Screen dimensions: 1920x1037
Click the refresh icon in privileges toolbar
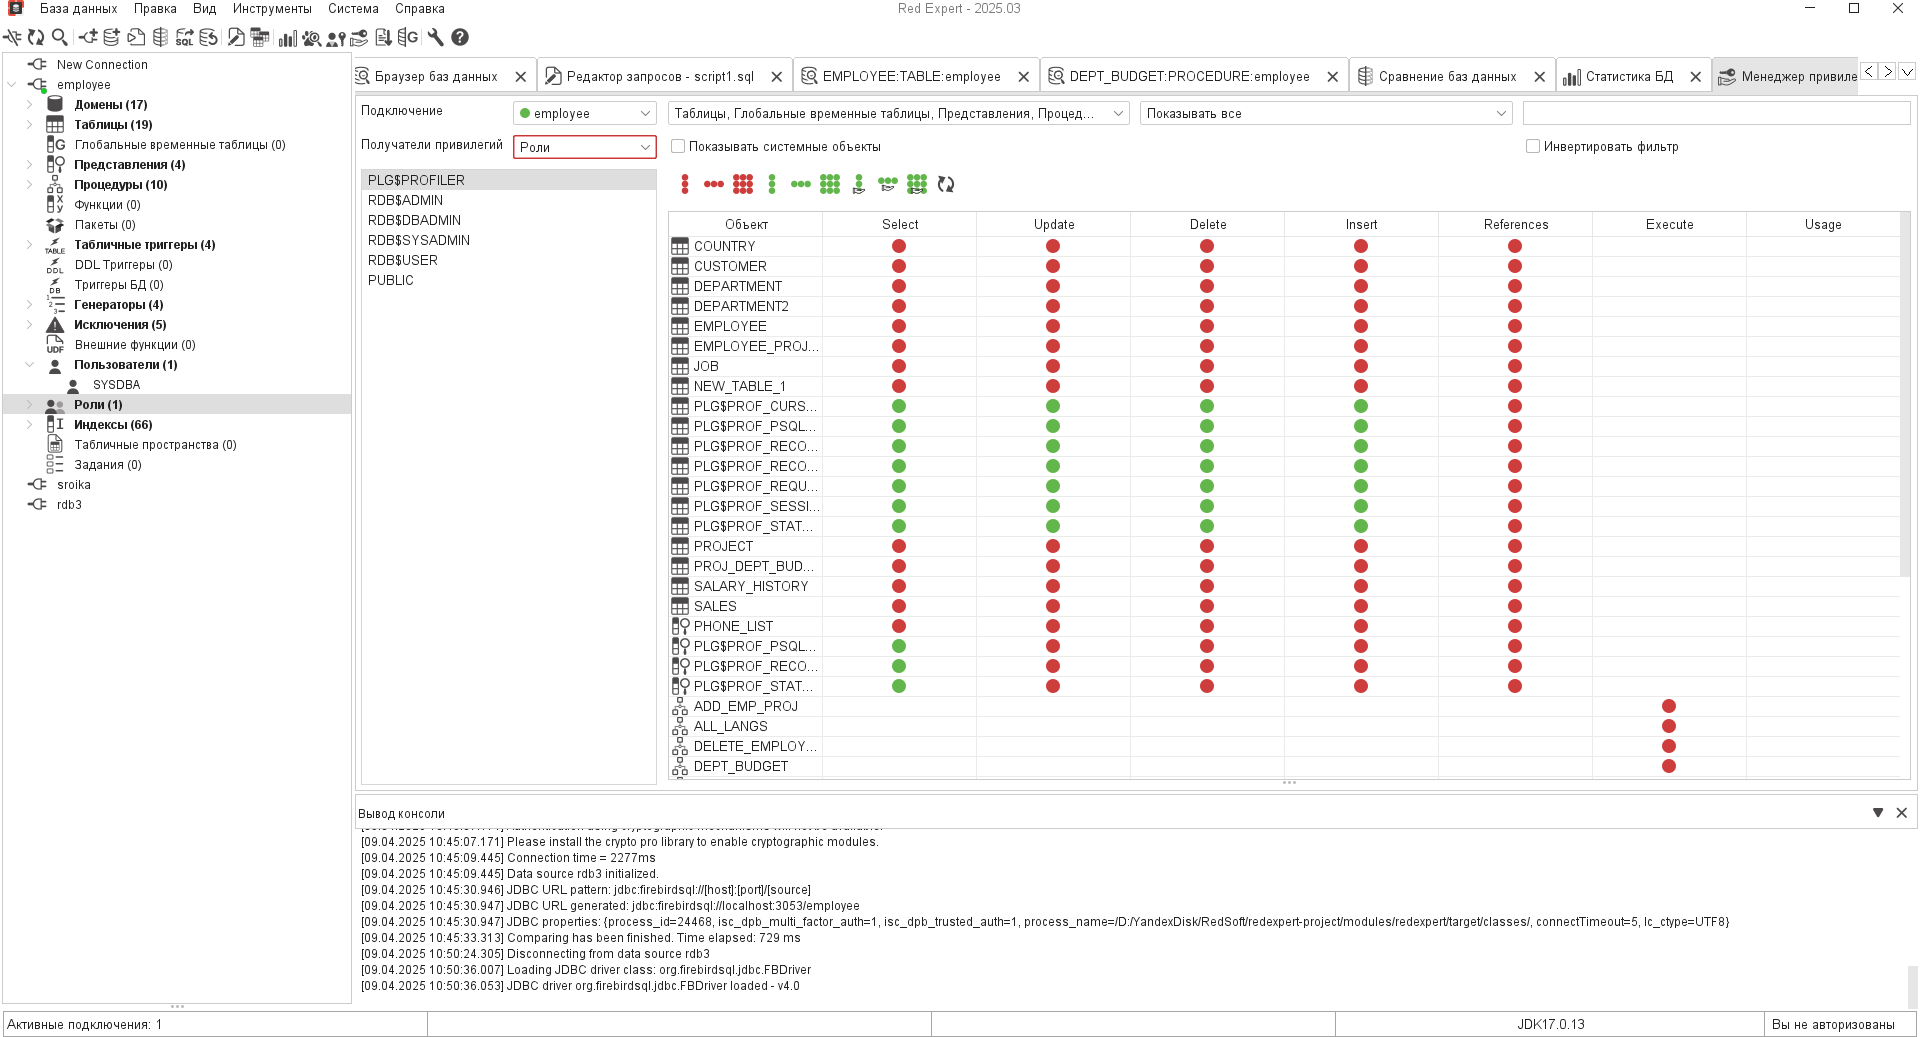pos(946,184)
